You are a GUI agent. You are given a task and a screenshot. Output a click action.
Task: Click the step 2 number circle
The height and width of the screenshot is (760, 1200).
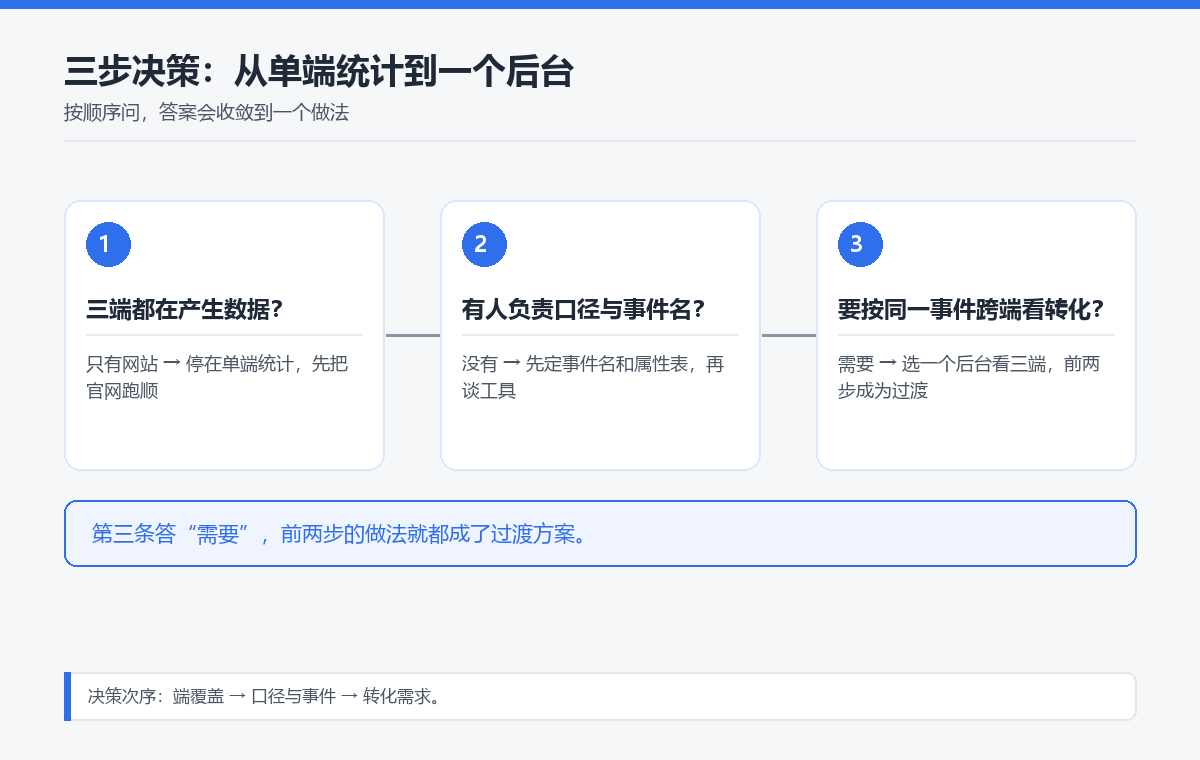[484, 244]
